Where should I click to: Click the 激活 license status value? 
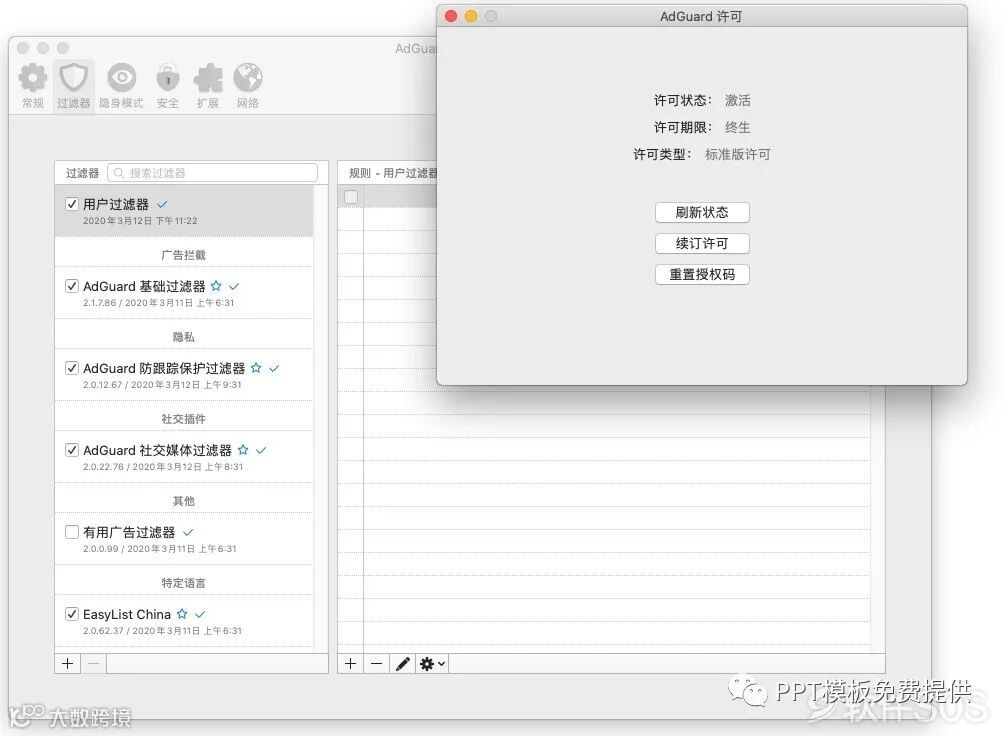click(x=738, y=101)
